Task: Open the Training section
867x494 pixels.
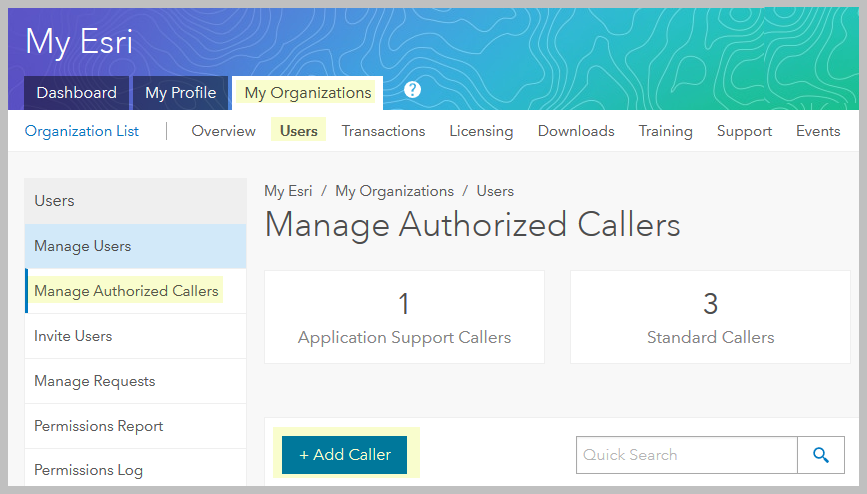Action: (x=666, y=131)
